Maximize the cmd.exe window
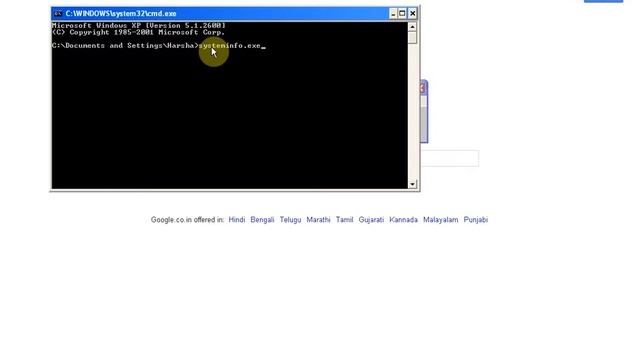 tap(402, 13)
